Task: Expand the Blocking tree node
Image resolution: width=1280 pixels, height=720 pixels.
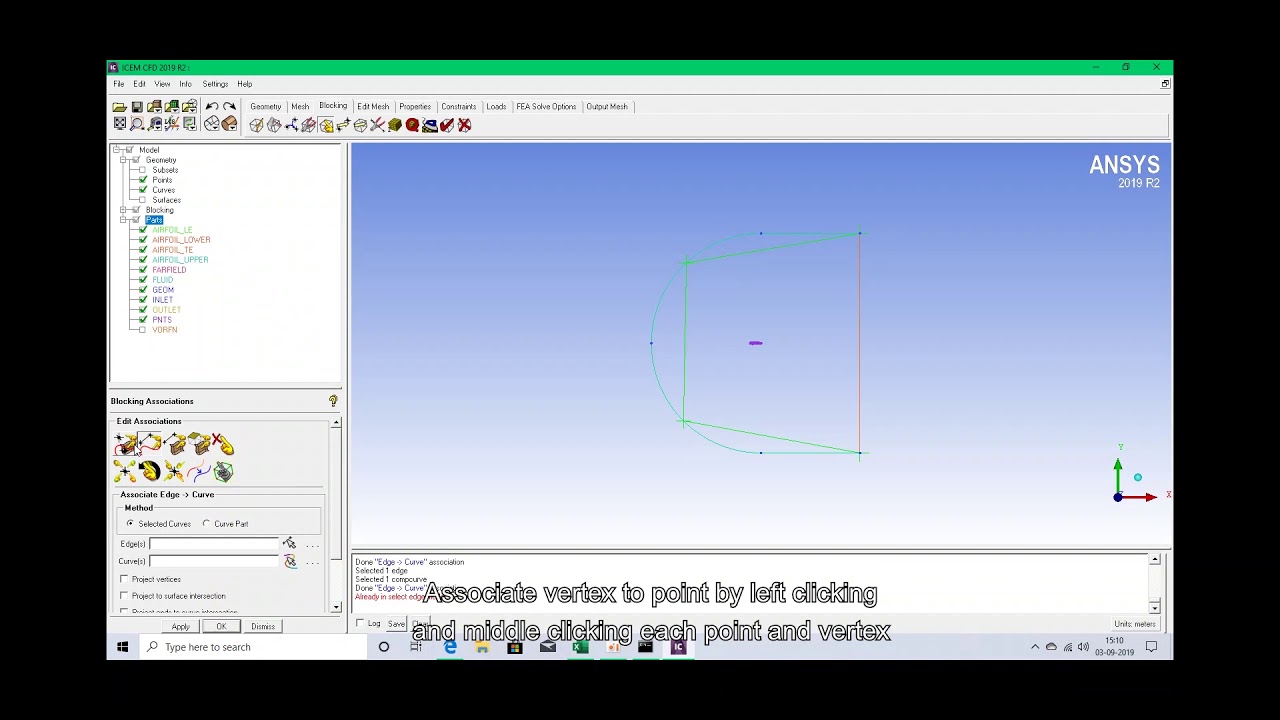Action: [x=123, y=210]
